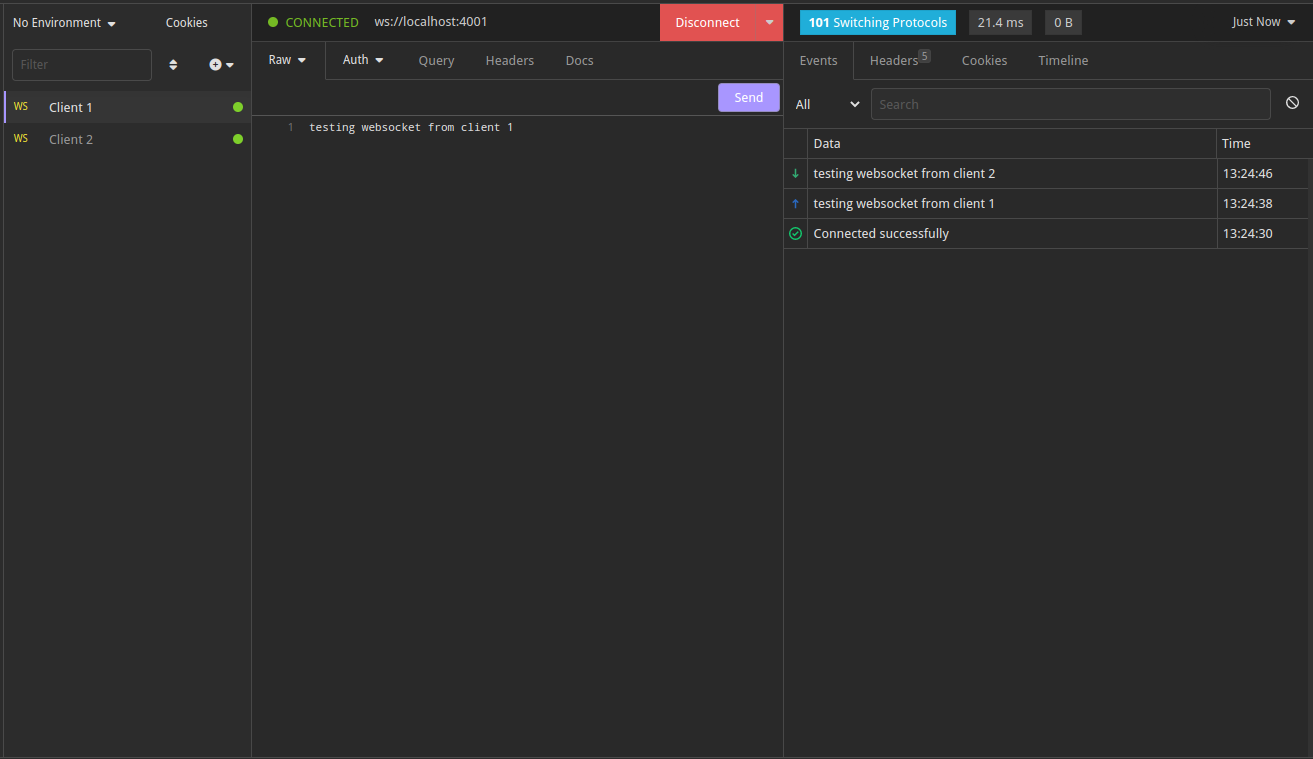Click the 101 Switching Protocols status badge
The width and height of the screenshot is (1313, 759).
pos(877,22)
